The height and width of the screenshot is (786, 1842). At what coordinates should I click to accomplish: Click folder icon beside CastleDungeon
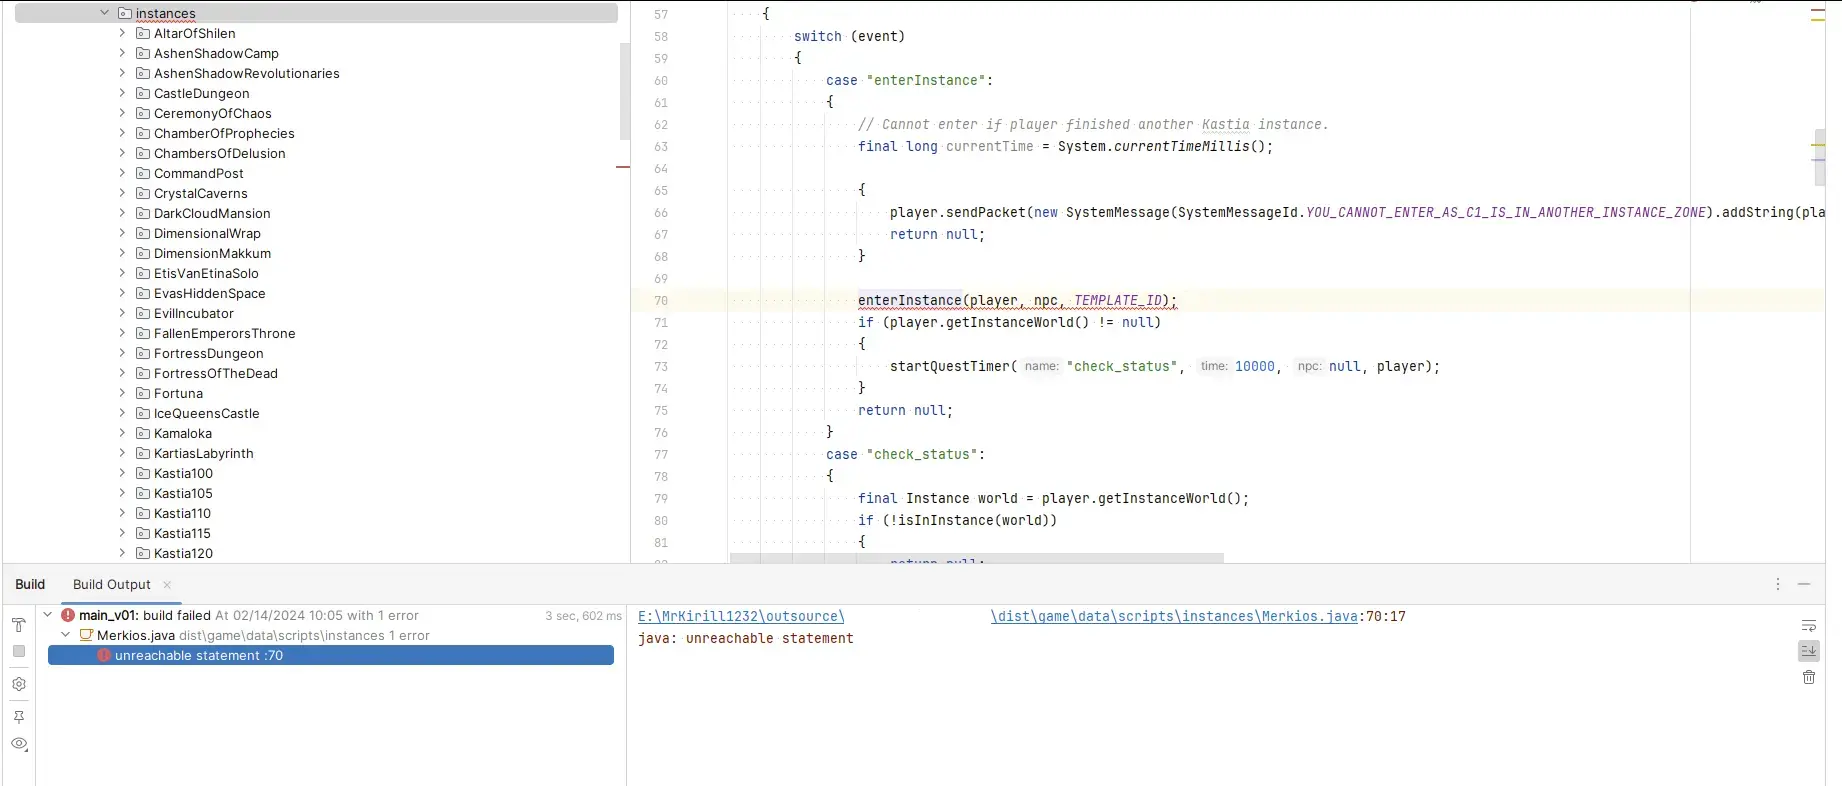[143, 94]
